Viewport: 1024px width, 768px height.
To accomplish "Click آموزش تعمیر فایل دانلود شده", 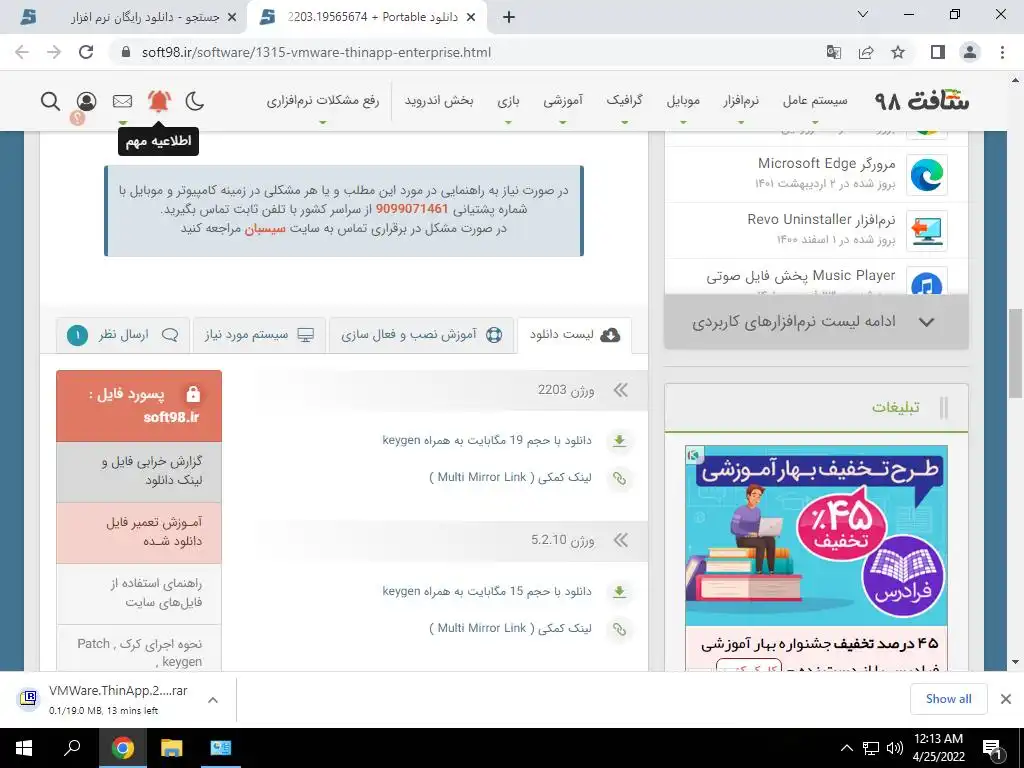I will [x=139, y=532].
